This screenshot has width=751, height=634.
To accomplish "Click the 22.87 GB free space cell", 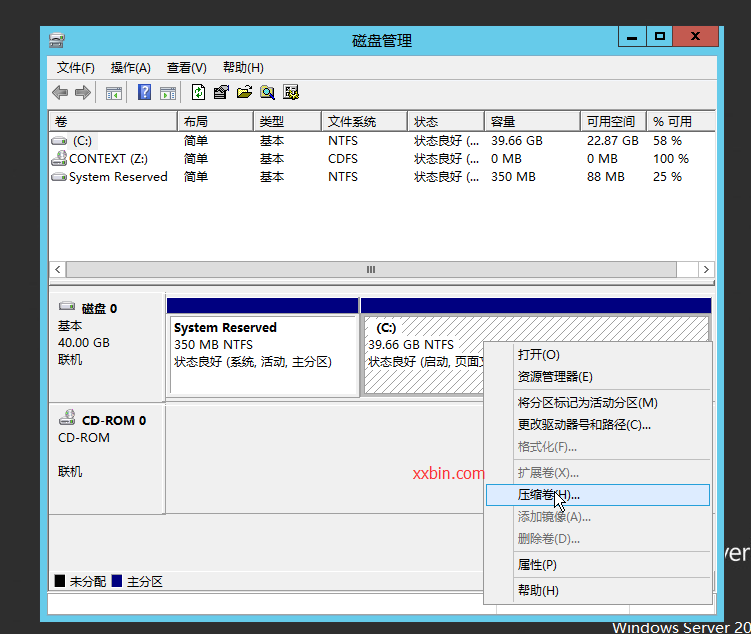I will click(613, 141).
